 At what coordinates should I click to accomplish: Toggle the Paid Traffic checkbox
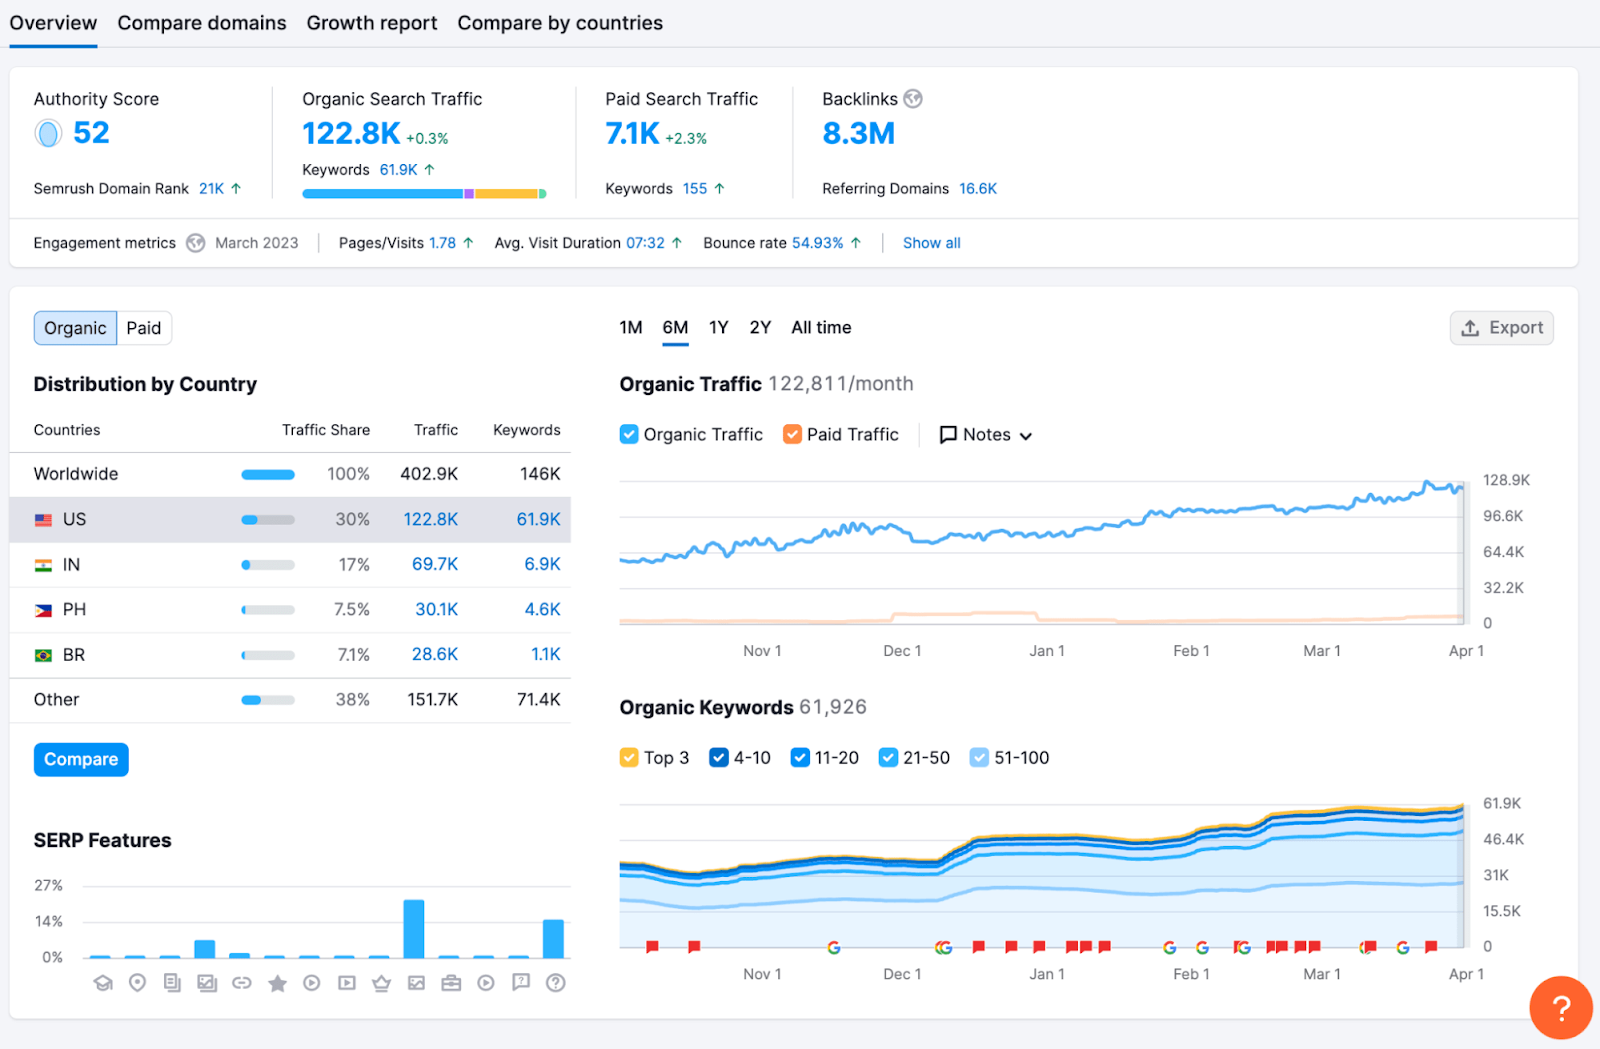pos(792,434)
